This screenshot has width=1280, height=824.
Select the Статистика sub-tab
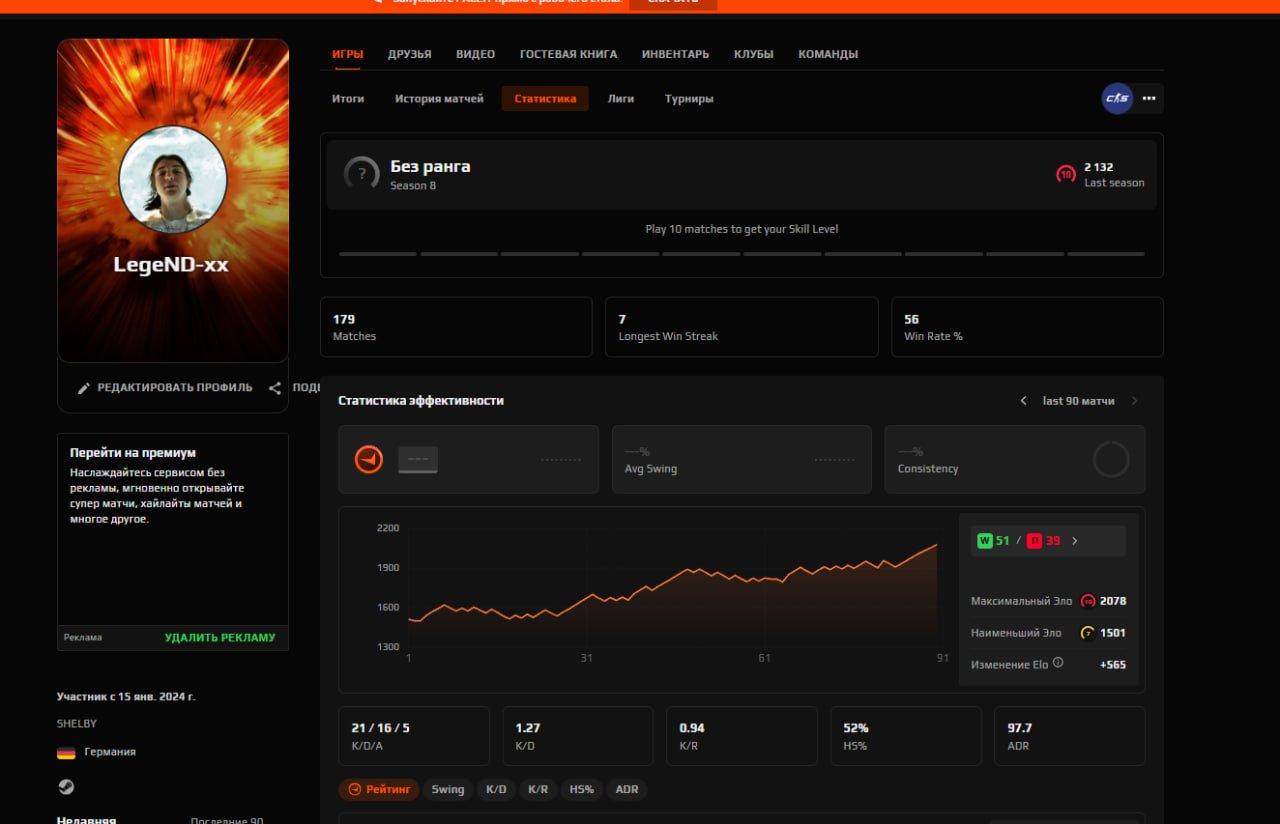coord(545,99)
